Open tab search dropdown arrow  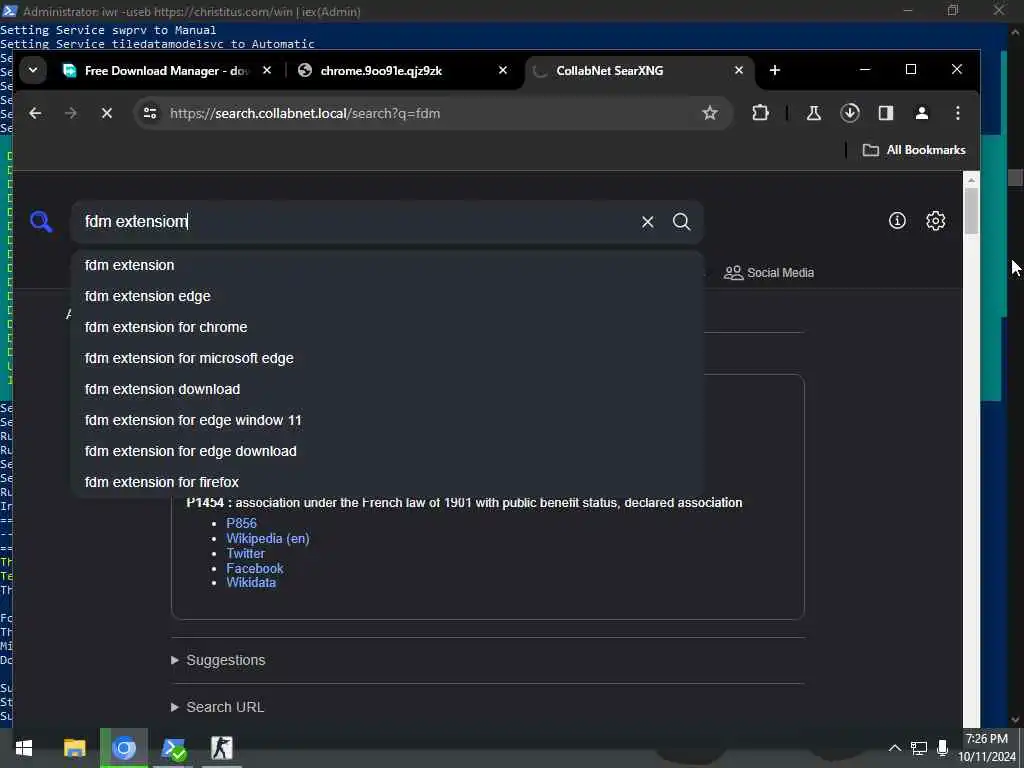(33, 70)
